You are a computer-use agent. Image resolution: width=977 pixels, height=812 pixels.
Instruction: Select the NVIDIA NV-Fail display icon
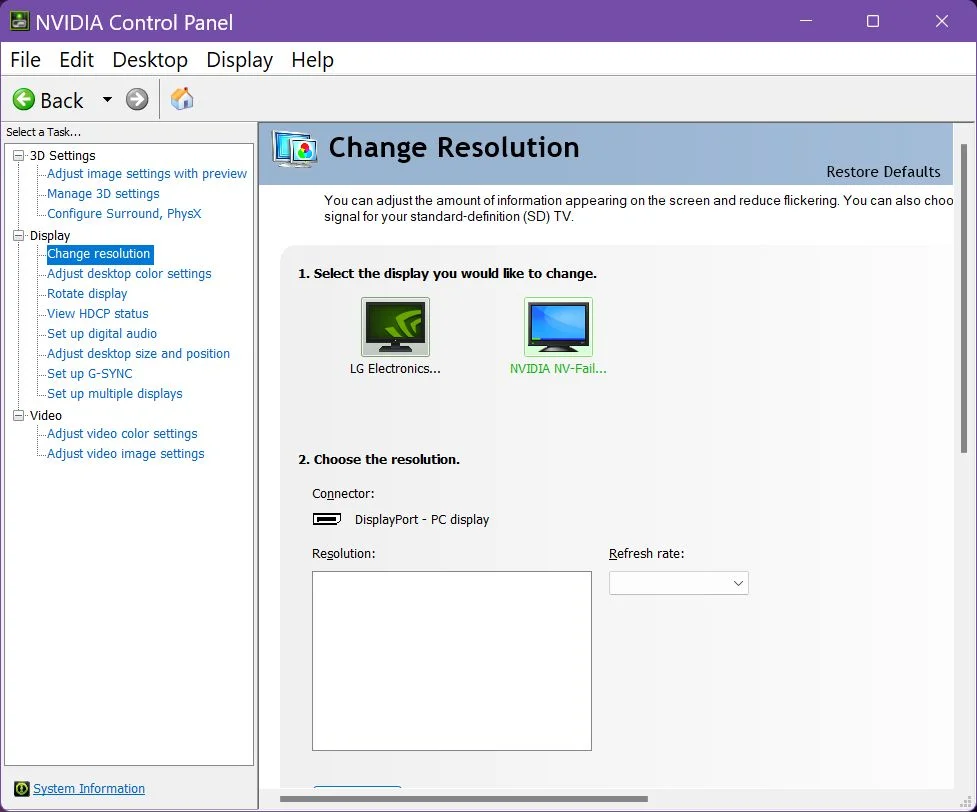tap(558, 327)
